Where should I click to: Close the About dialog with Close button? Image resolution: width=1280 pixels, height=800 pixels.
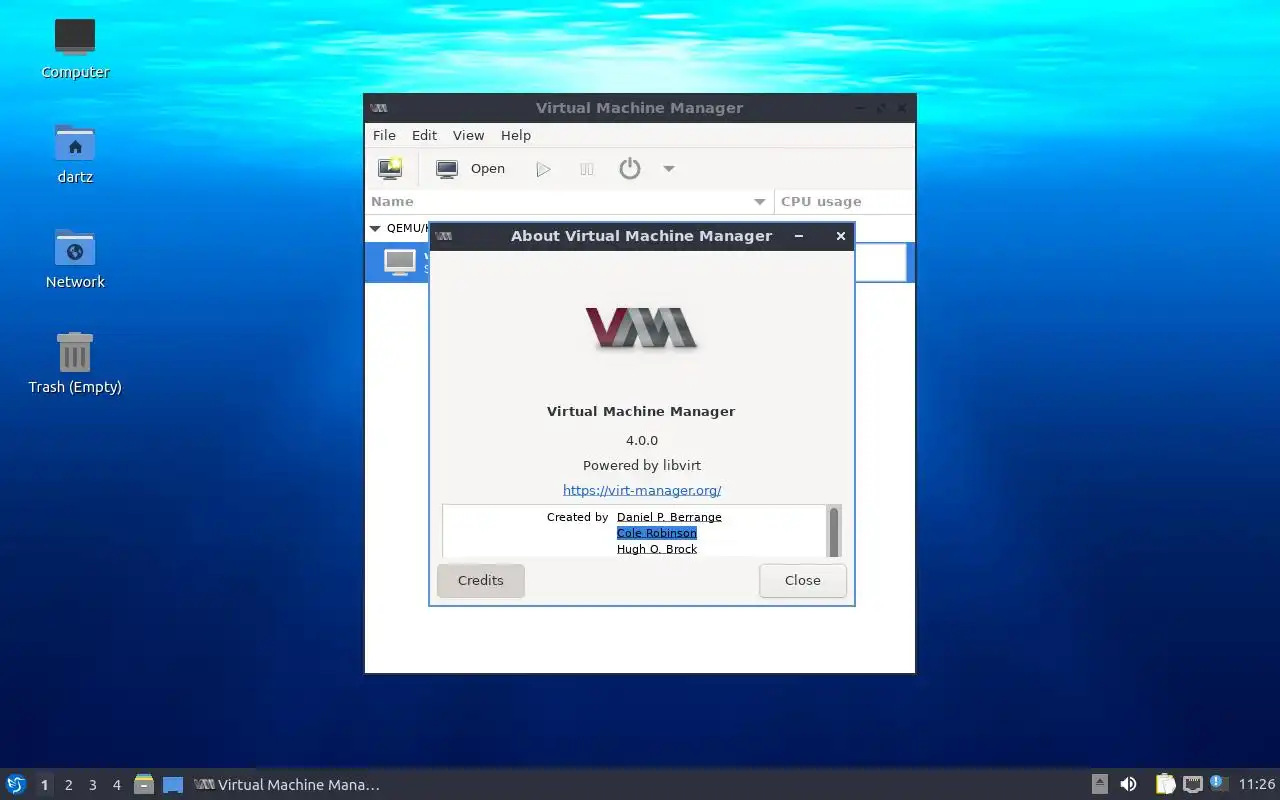coord(803,580)
